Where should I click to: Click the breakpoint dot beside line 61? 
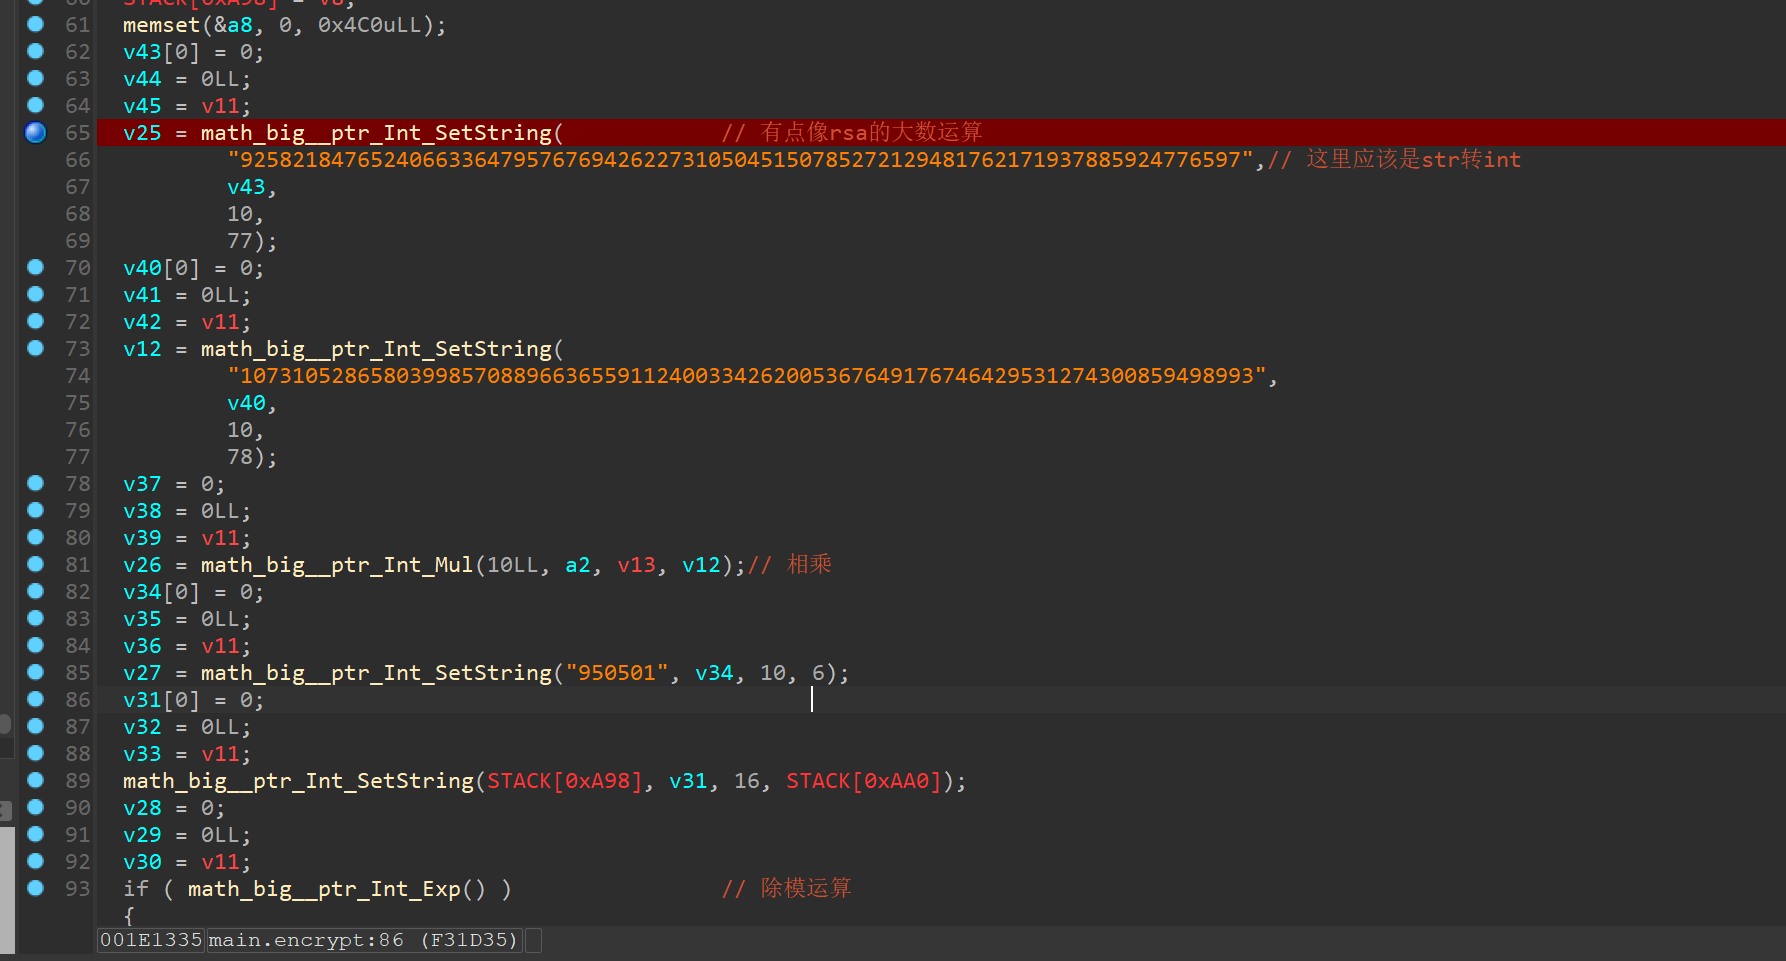coord(35,24)
